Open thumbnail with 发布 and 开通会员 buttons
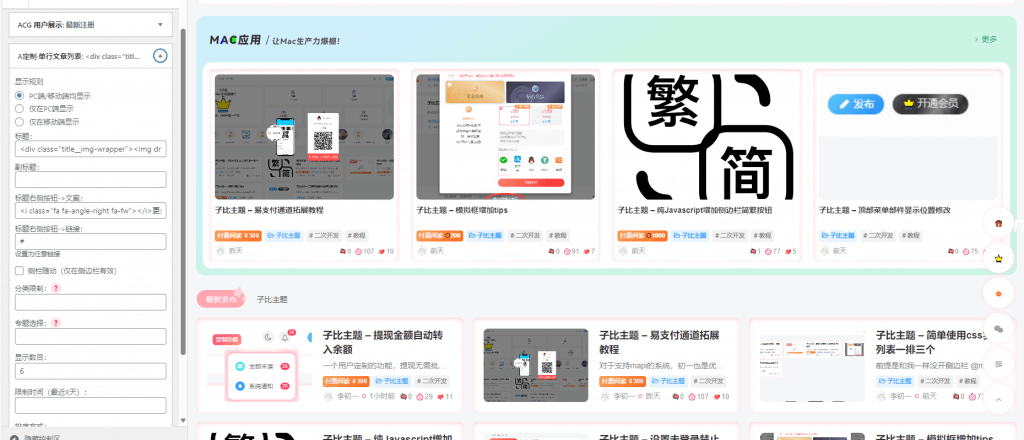Viewport: 1024px width, 440px height. pyautogui.click(x=908, y=136)
